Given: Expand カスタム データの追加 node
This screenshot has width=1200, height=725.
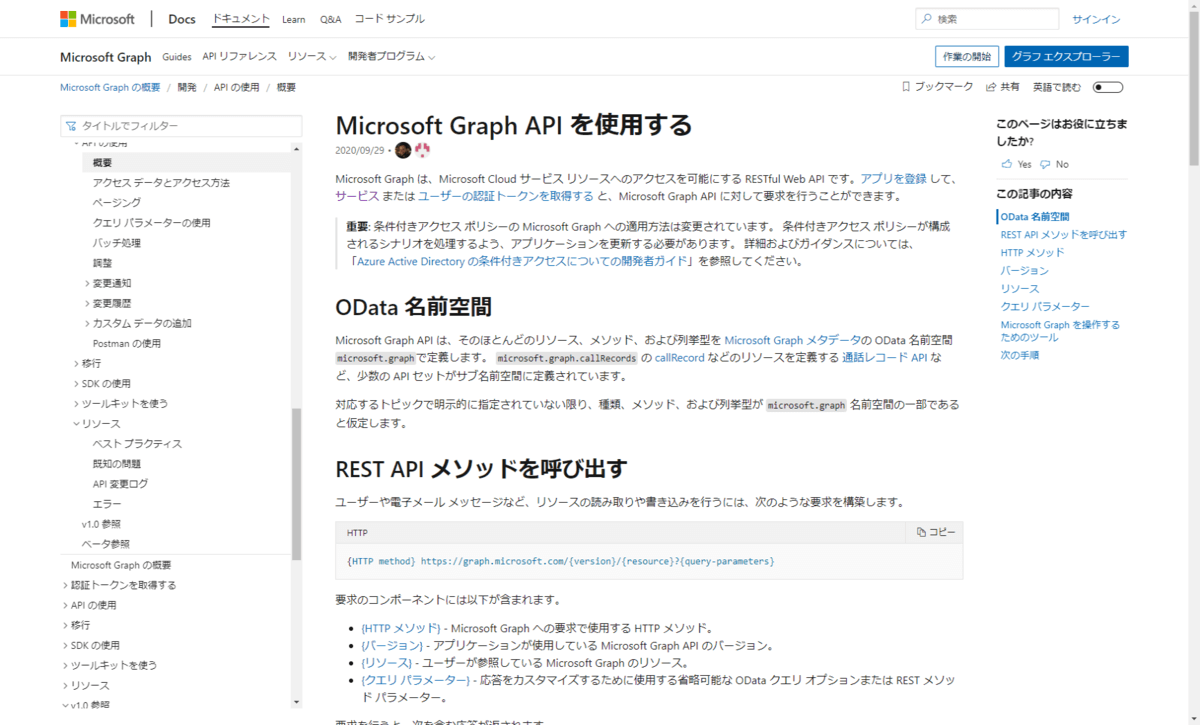Looking at the screenshot, I should pyautogui.click(x=88, y=323).
